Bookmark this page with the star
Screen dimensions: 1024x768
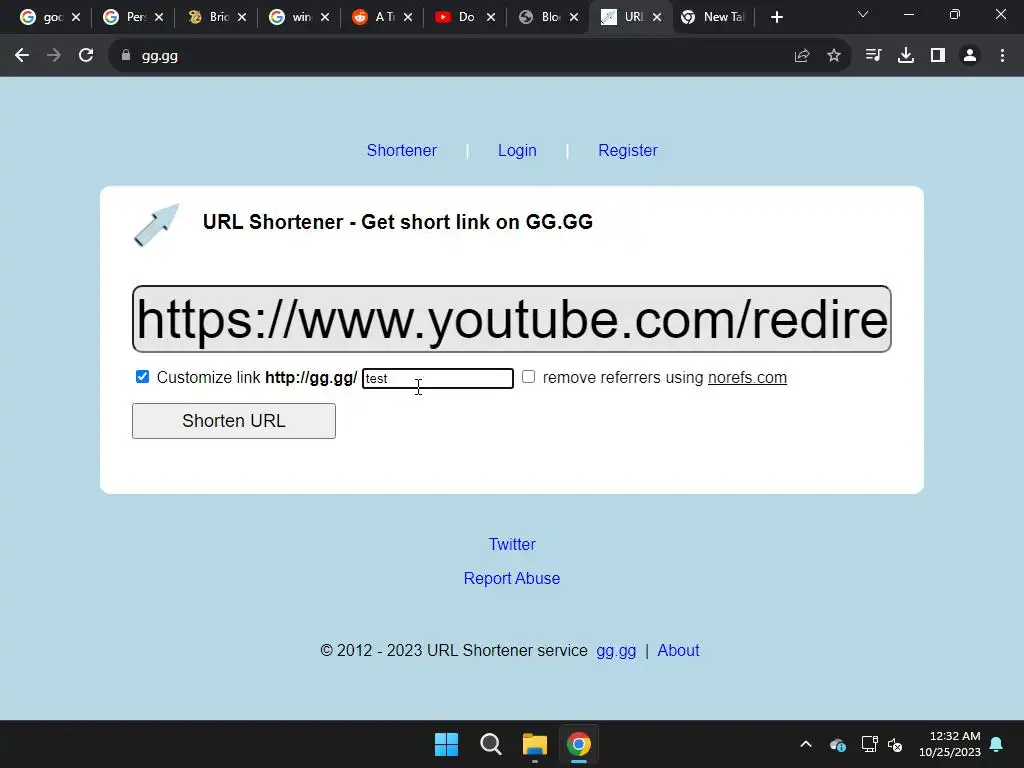click(834, 56)
